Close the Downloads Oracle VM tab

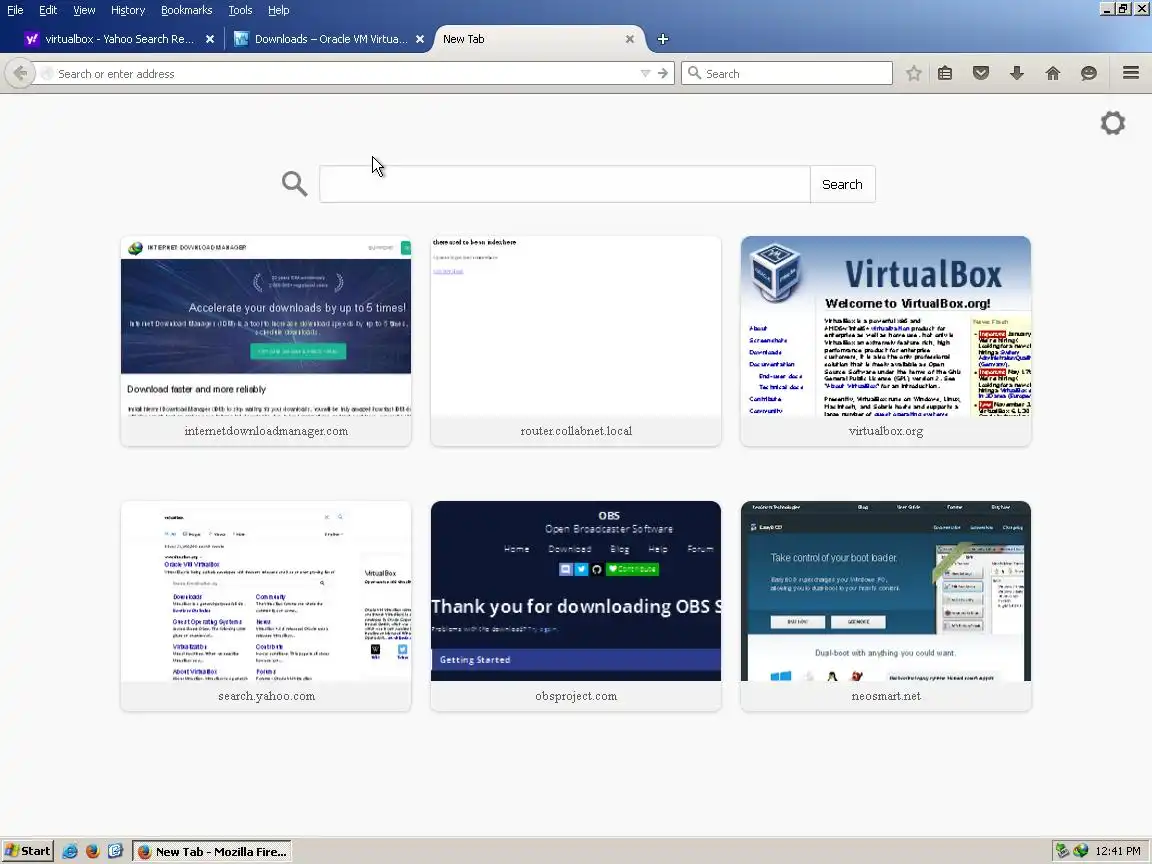(x=420, y=39)
